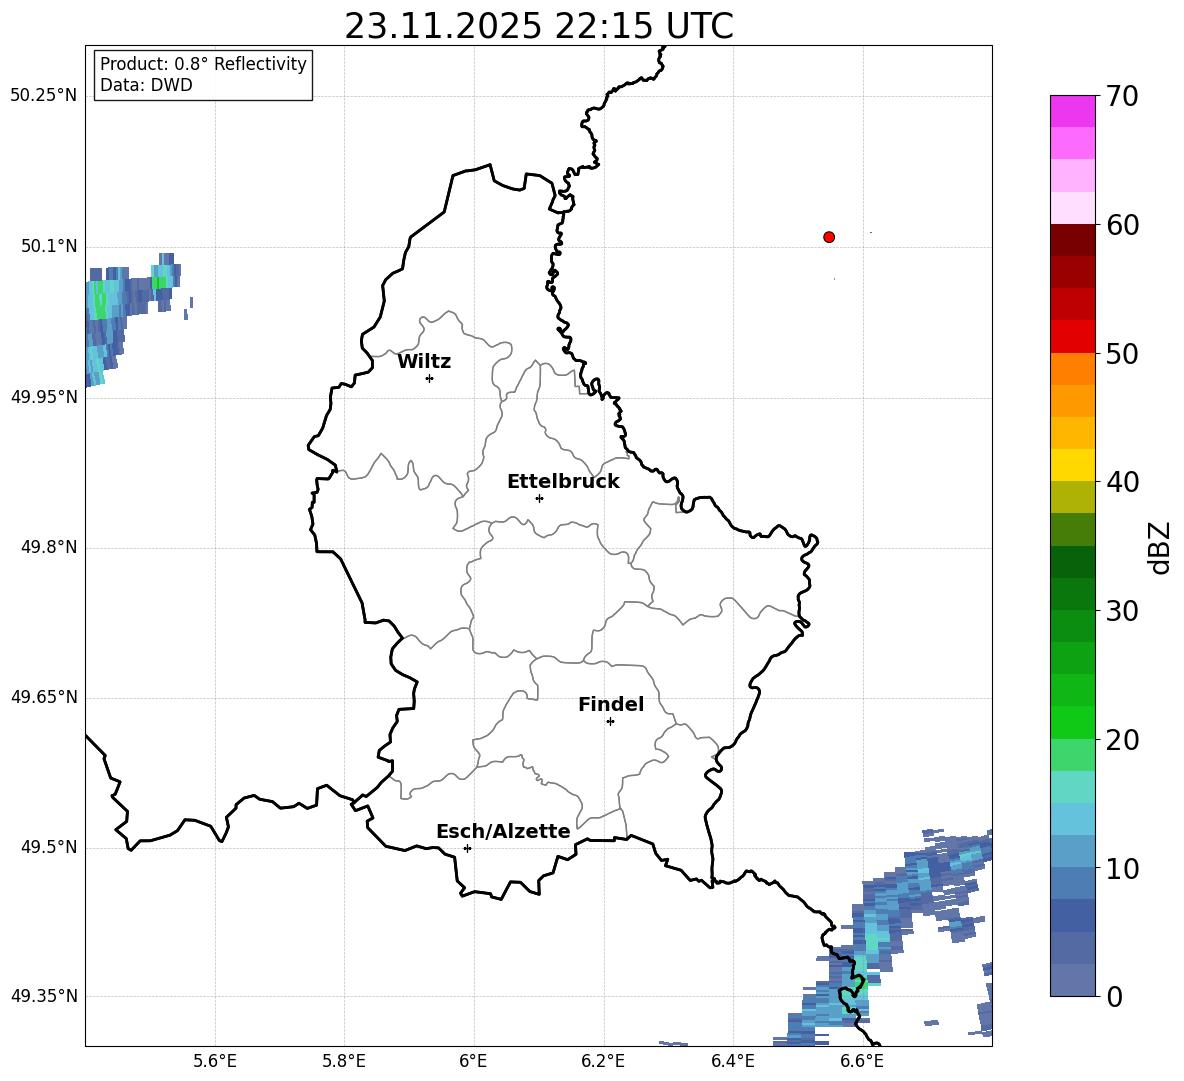Click the 49.35°N latitude label
The image size is (1184, 1081).
point(44,996)
